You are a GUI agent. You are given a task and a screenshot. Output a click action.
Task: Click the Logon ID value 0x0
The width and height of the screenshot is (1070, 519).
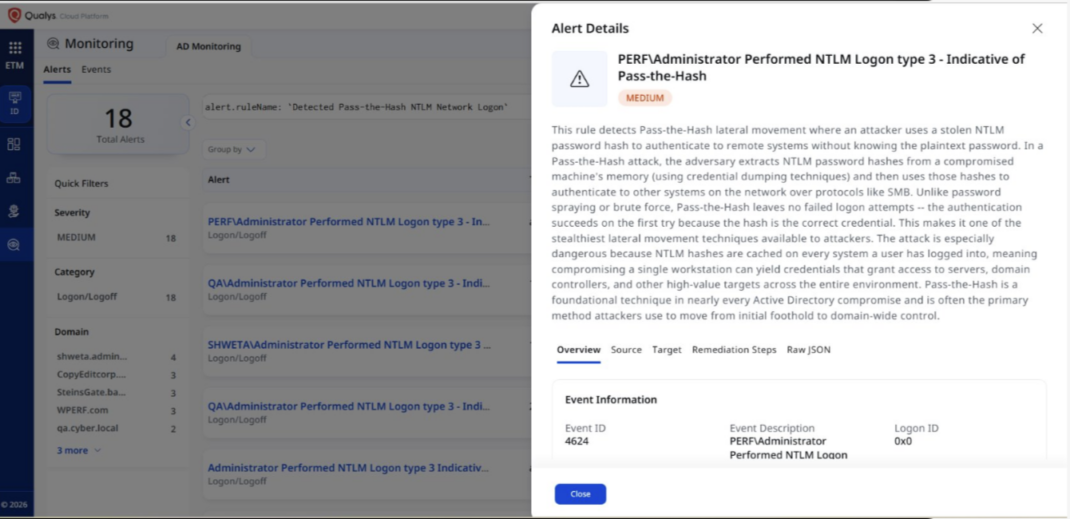pyautogui.click(x=903, y=441)
